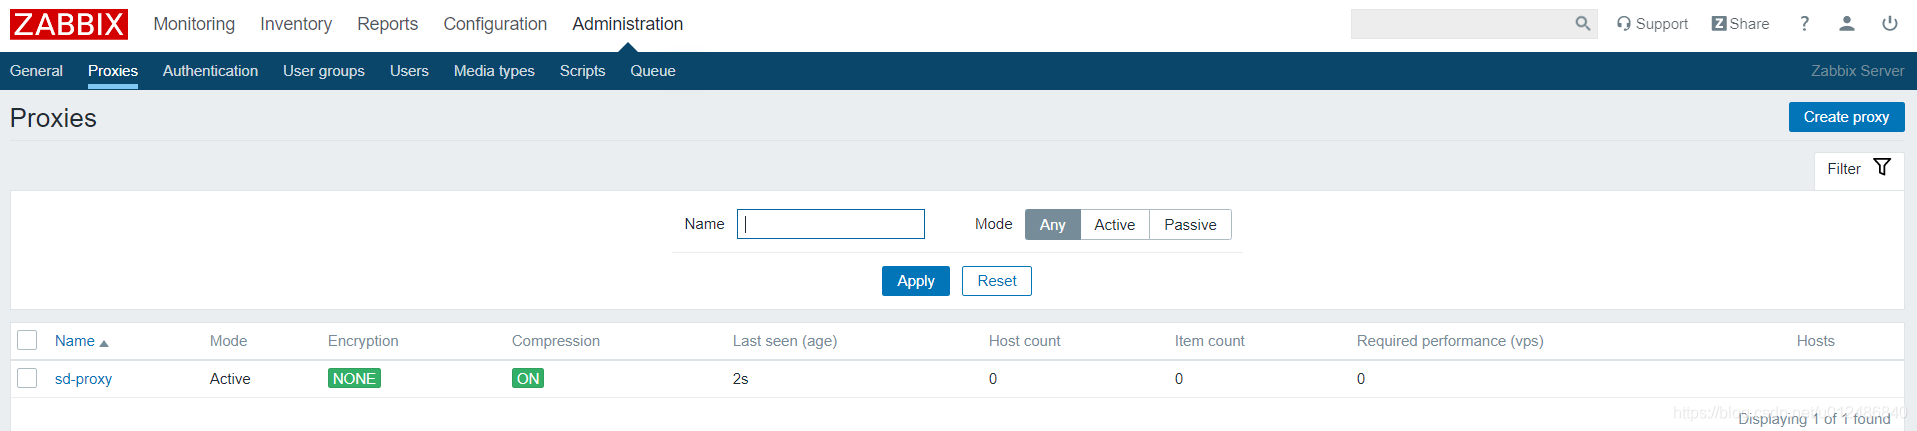Go to the Scripts submenu
This screenshot has width=1917, height=431.
583,71
